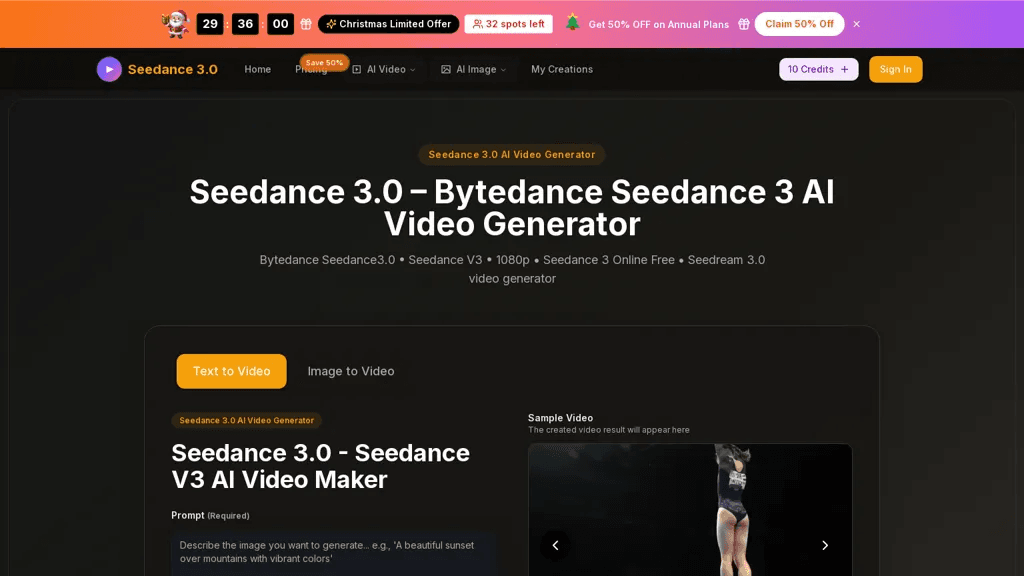Viewport: 1024px width, 576px height.
Task: Click the Save 50% badge
Action: click(x=324, y=63)
